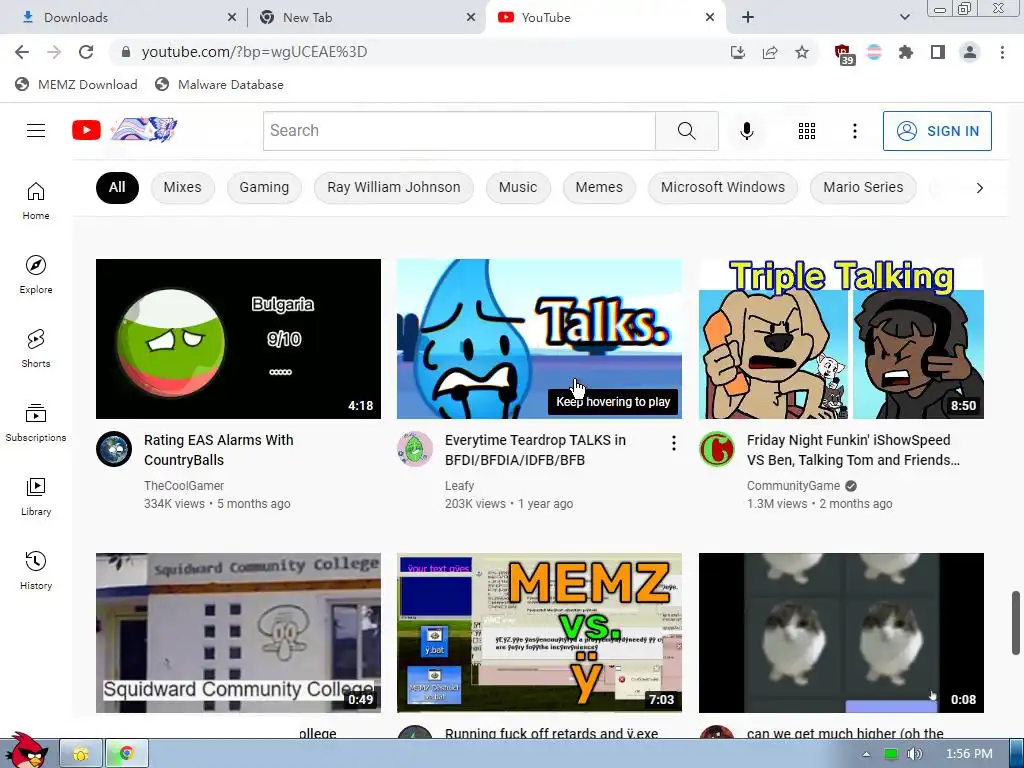Bookmark this page with the star icon
This screenshot has width=1024, height=768.
point(802,52)
